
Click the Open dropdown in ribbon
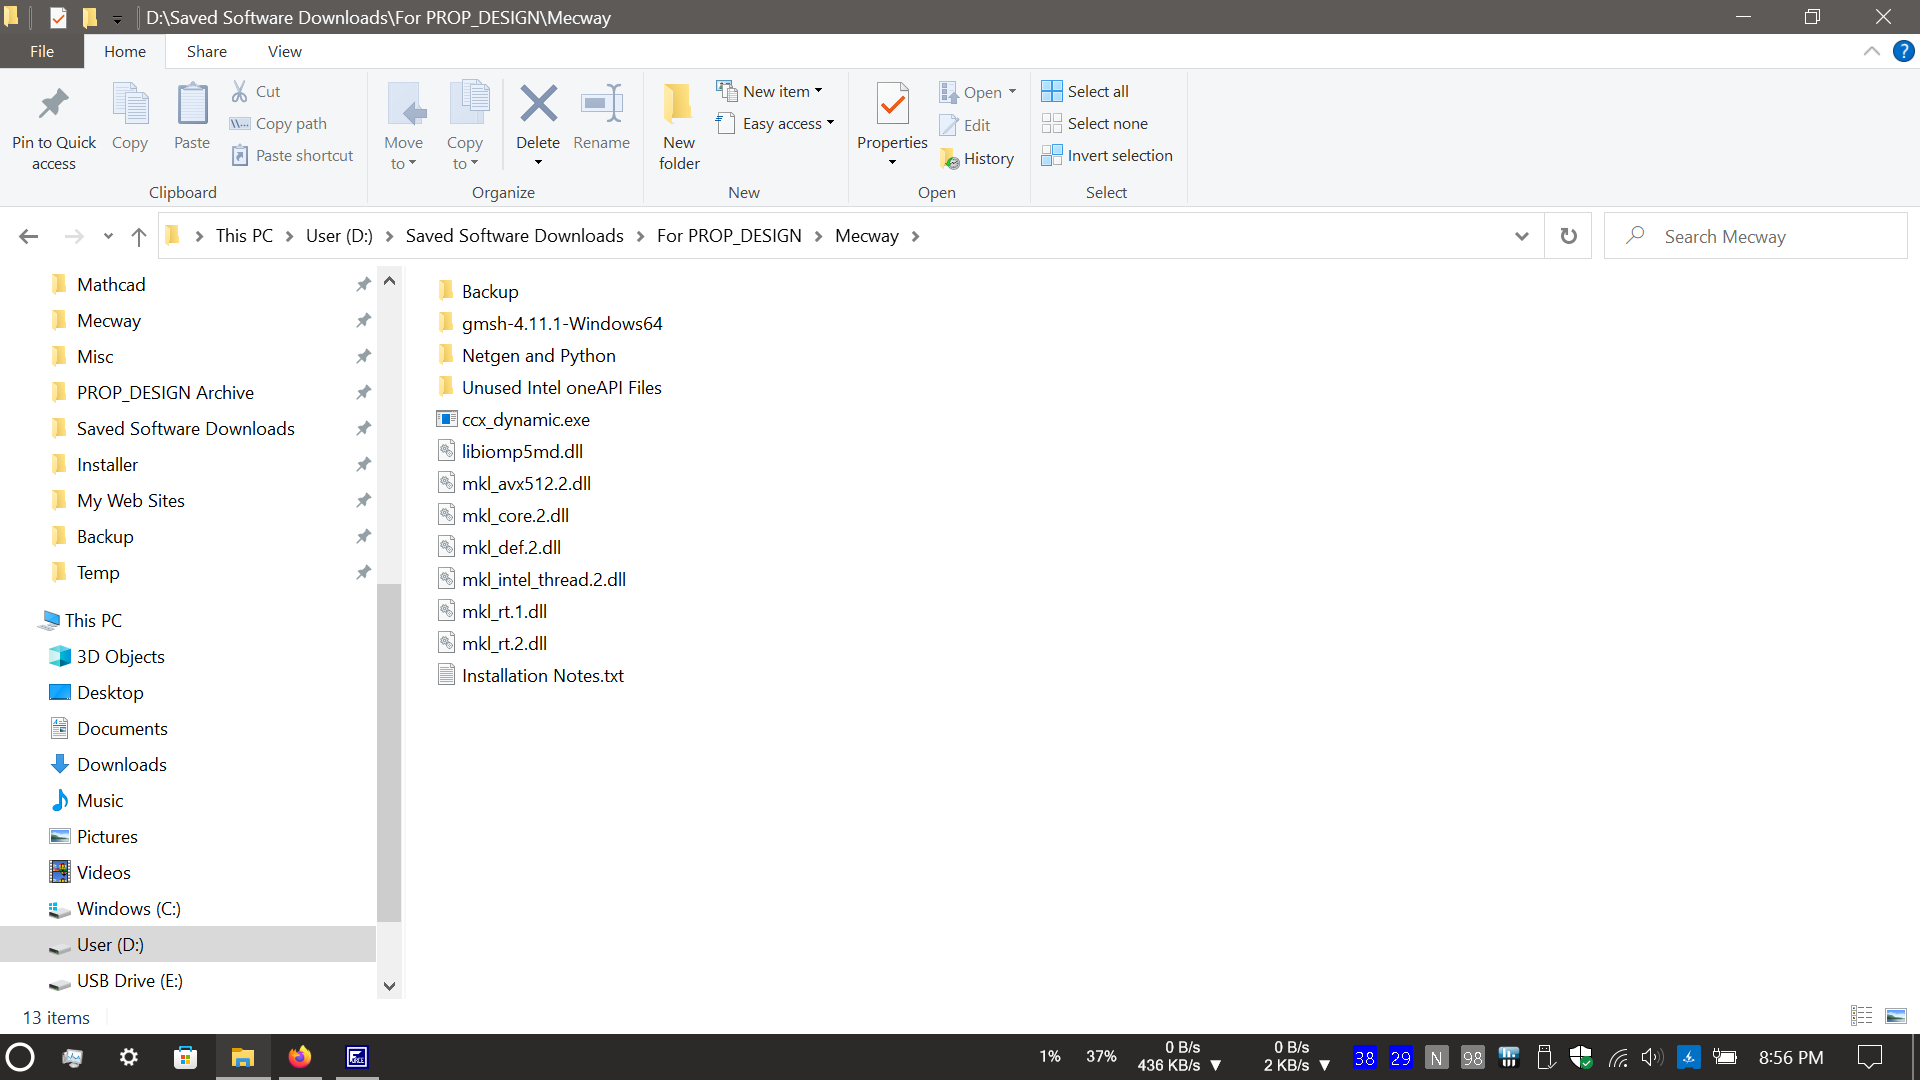[x=977, y=92]
